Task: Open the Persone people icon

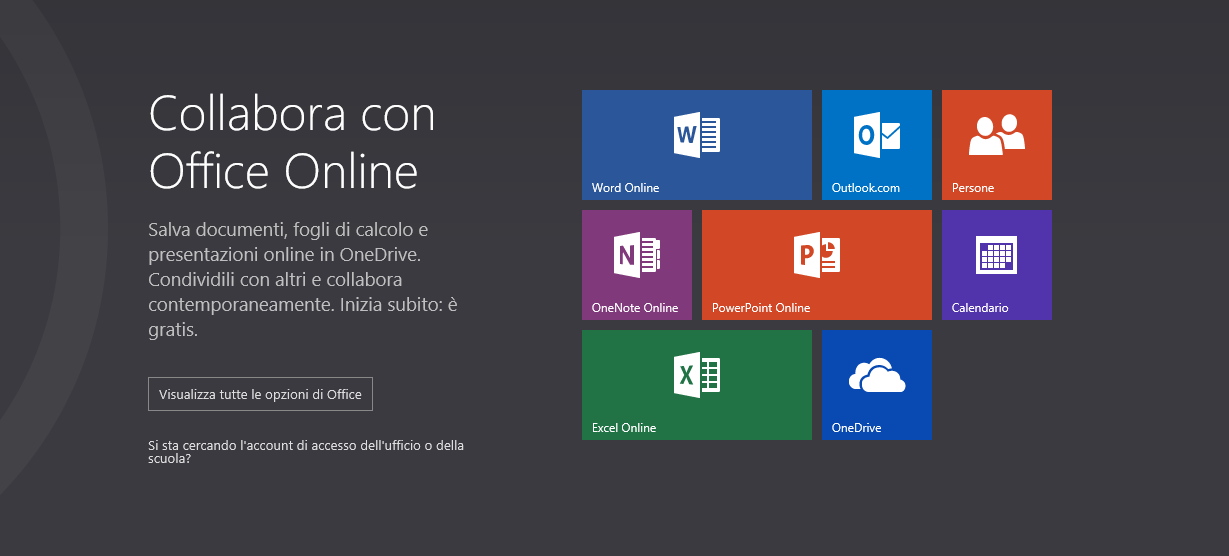Action: pos(997,135)
